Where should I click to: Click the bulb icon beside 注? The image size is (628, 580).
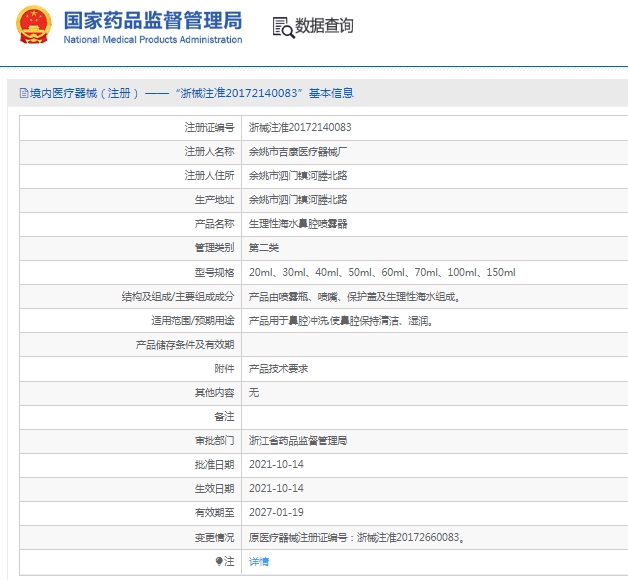219,561
